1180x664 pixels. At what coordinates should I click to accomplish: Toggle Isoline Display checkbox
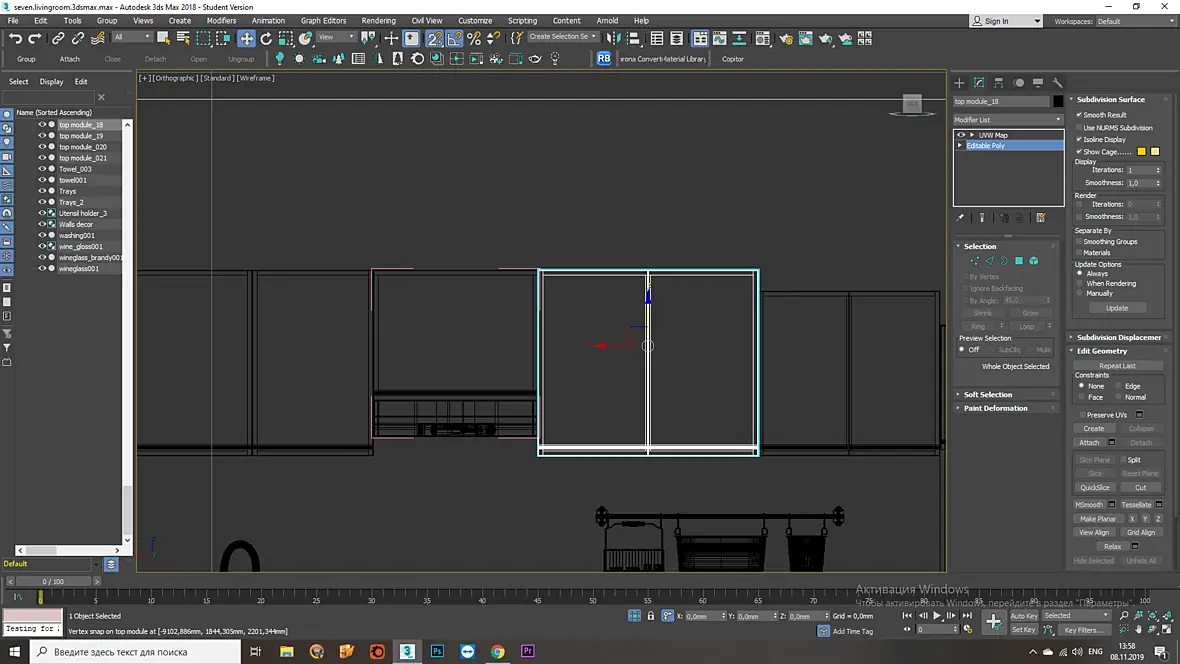click(1079, 139)
